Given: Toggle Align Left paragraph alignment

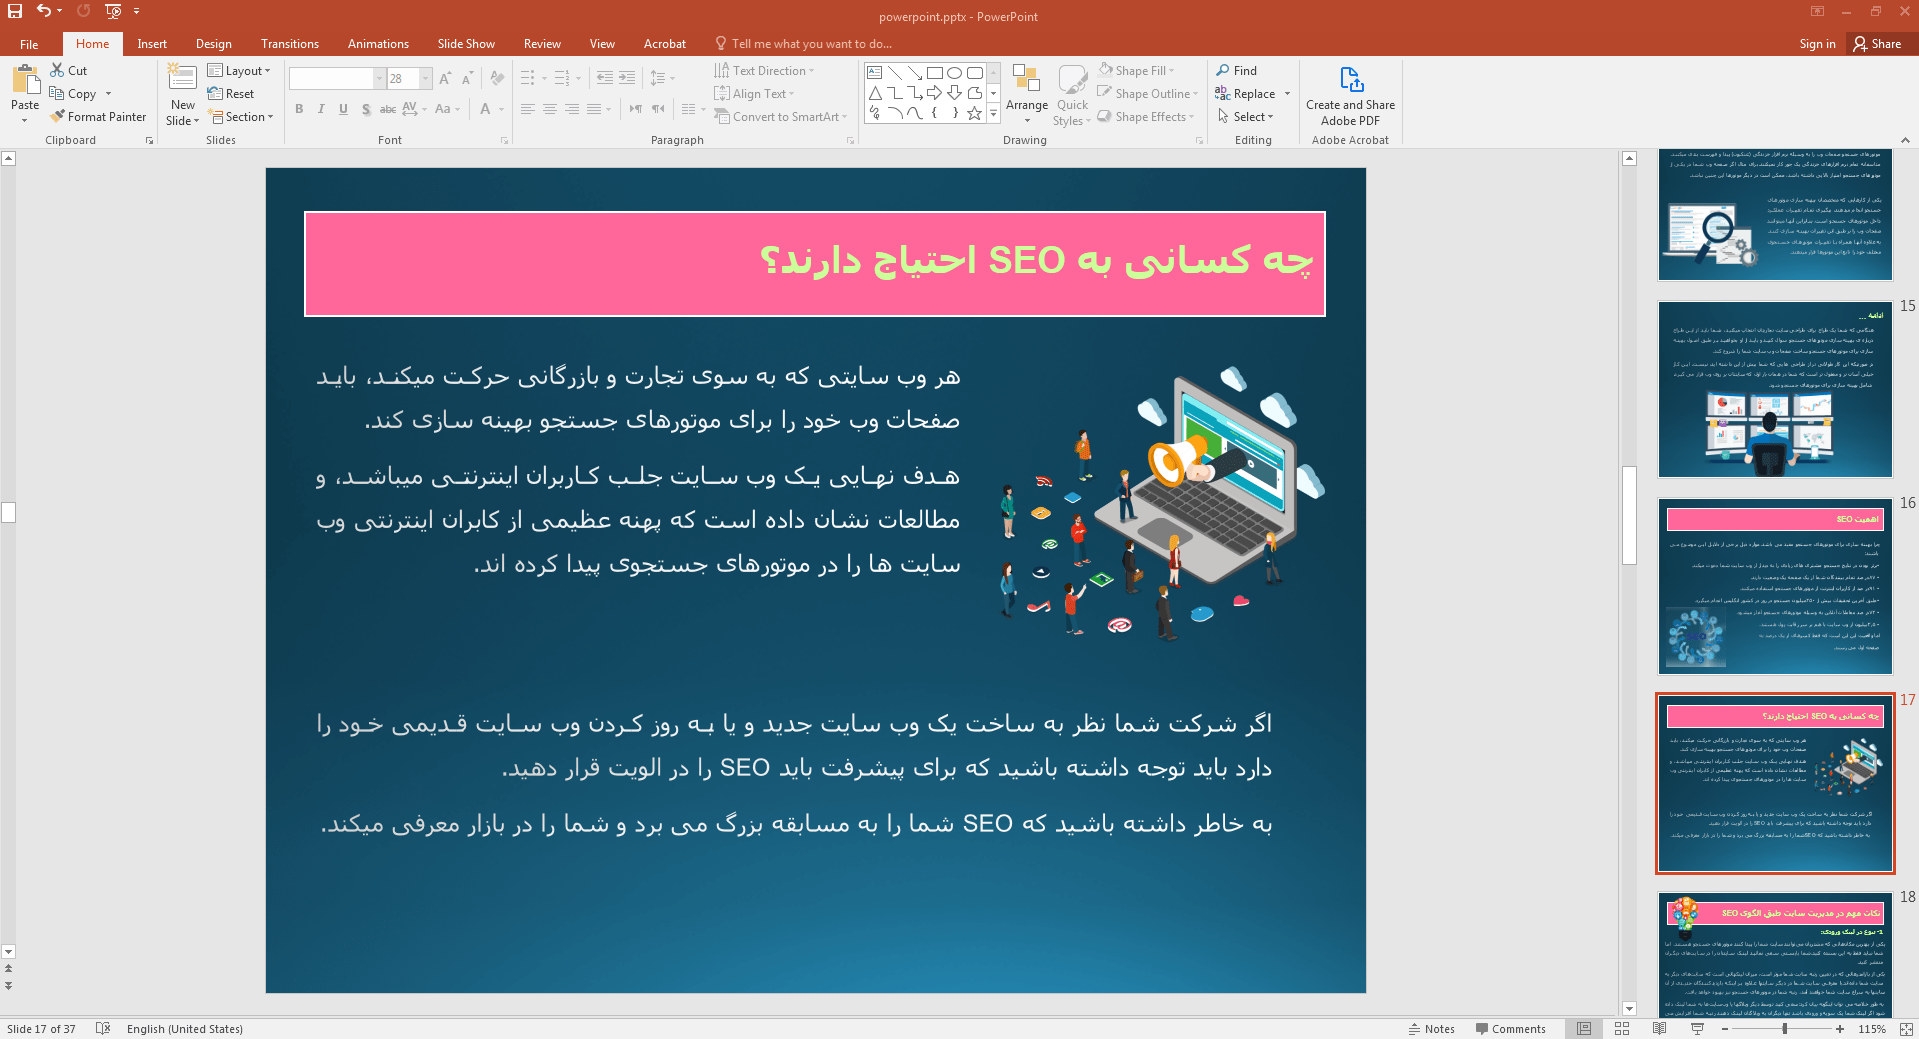Looking at the screenshot, I should (x=528, y=109).
